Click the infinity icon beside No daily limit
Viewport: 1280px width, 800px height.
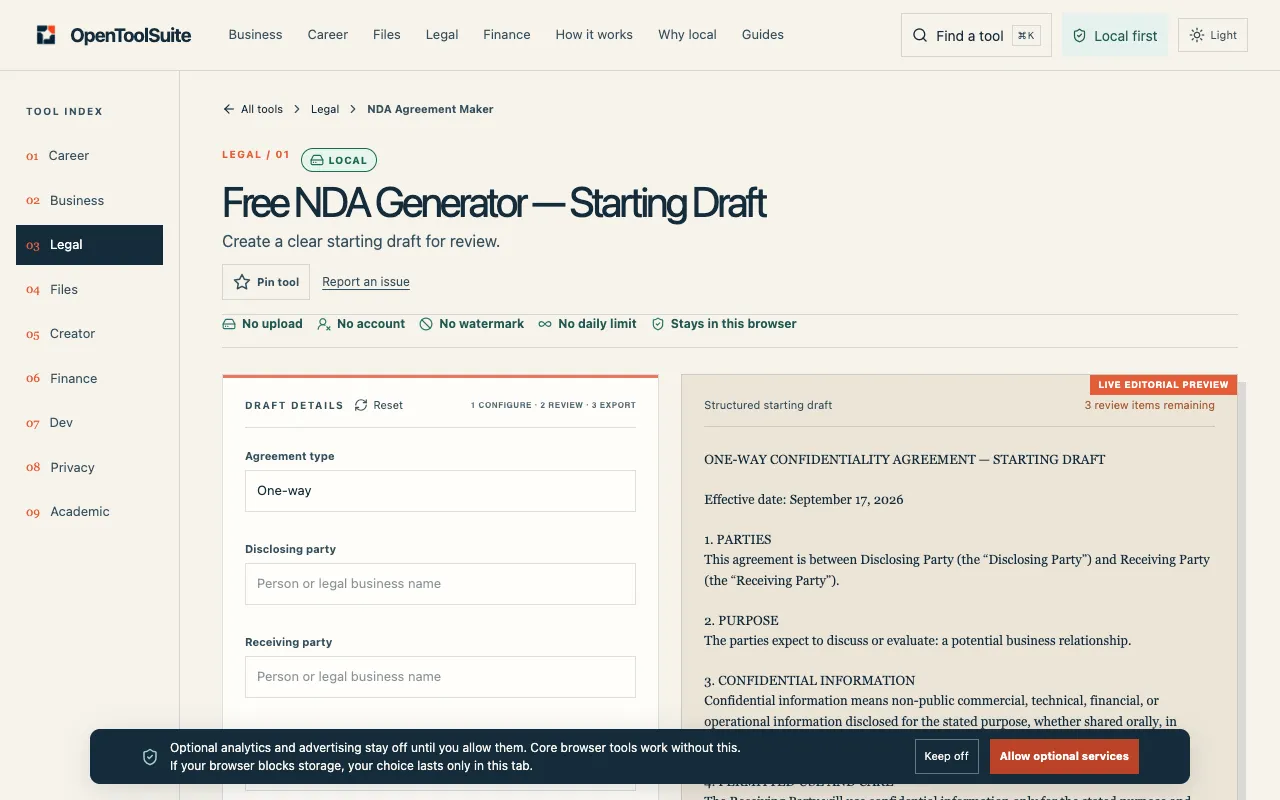(x=545, y=324)
